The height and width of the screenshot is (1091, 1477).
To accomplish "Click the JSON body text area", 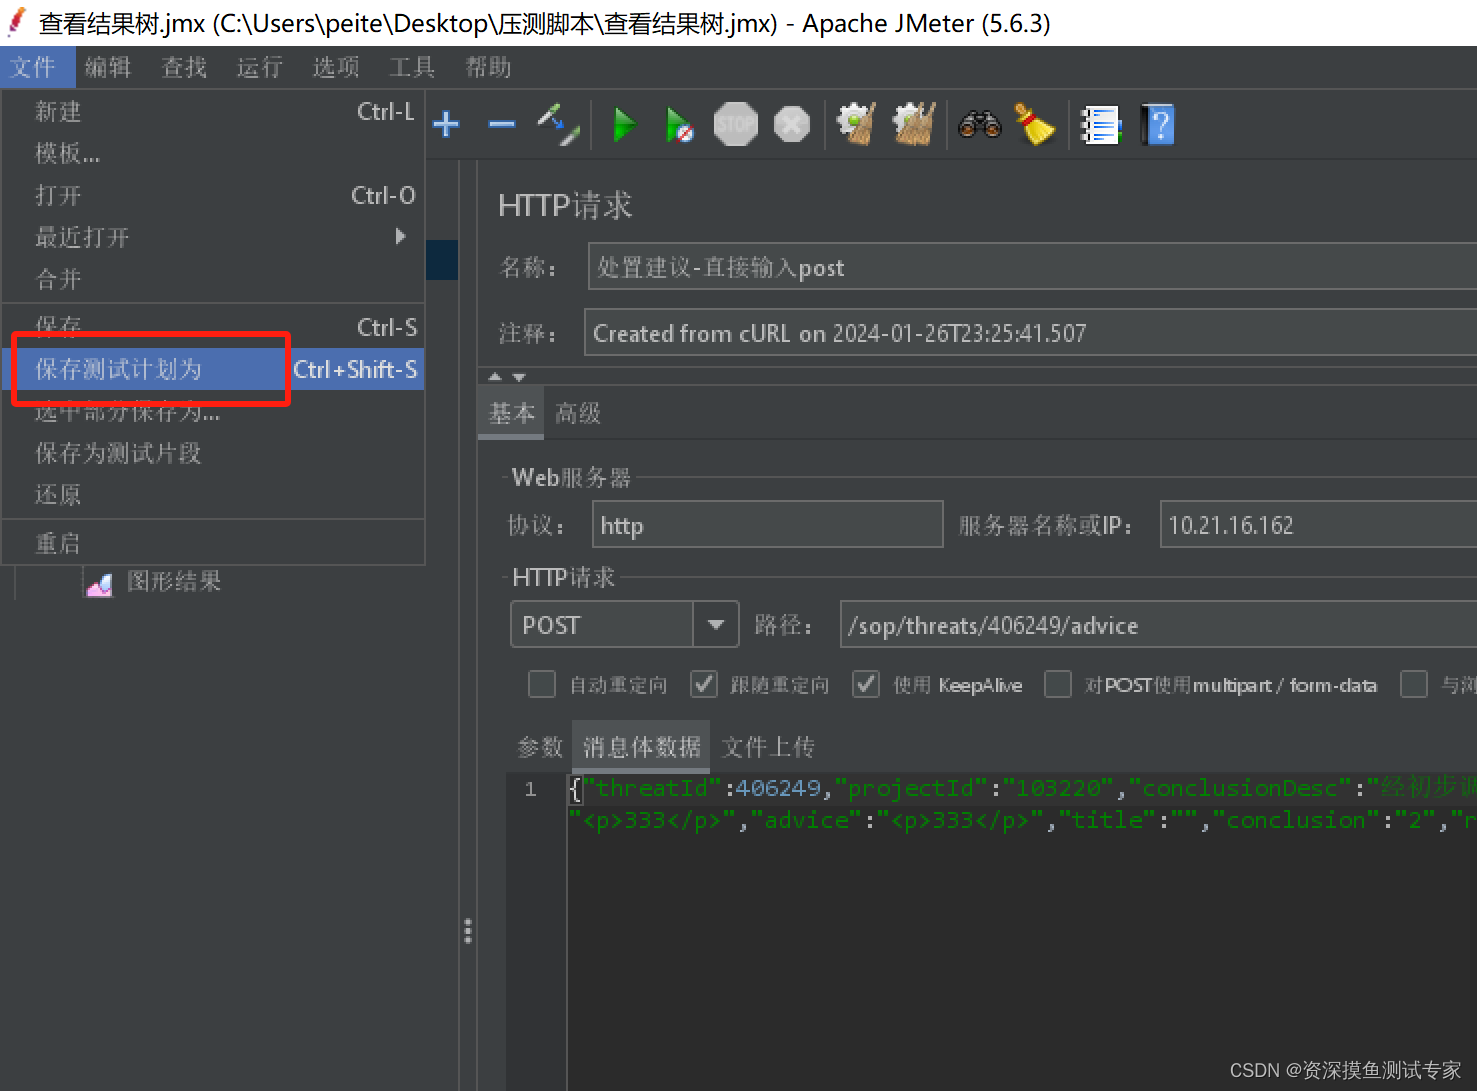I will tap(1022, 930).
